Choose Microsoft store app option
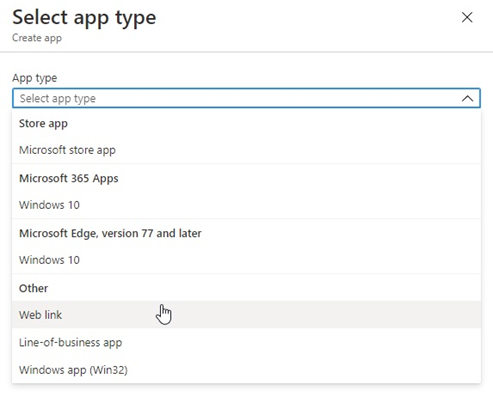The image size is (493, 397). click(x=246, y=150)
